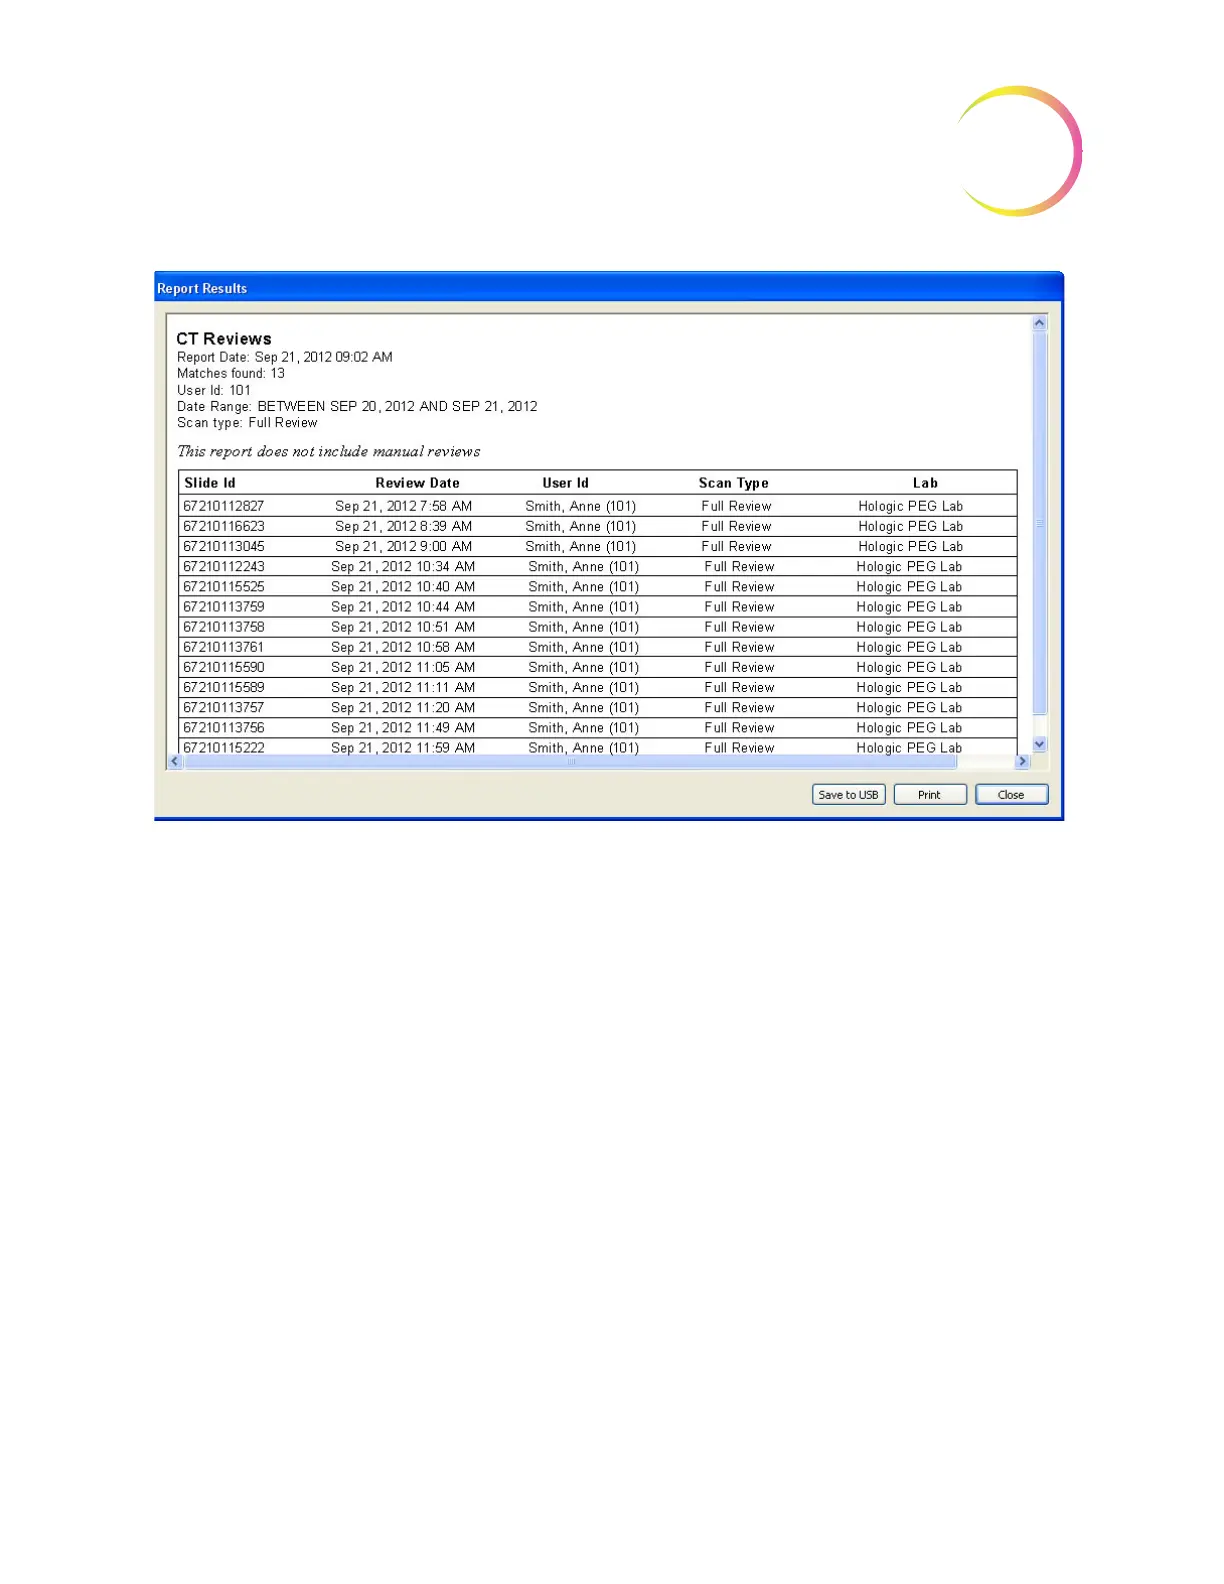
Task: Click the Date Range line
Action: tap(357, 406)
